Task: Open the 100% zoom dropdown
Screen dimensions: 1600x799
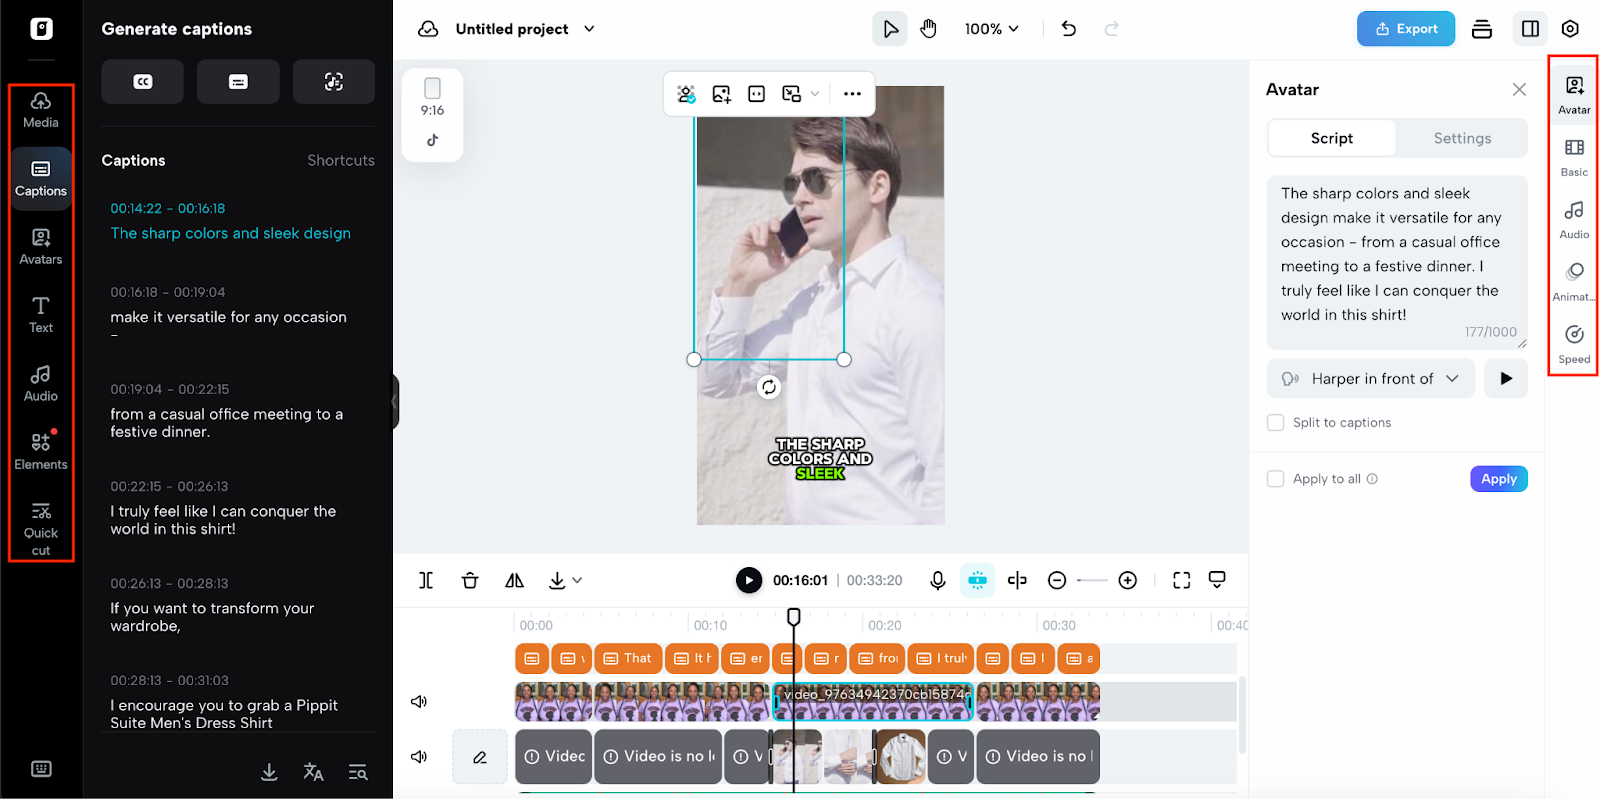Action: [x=992, y=29]
